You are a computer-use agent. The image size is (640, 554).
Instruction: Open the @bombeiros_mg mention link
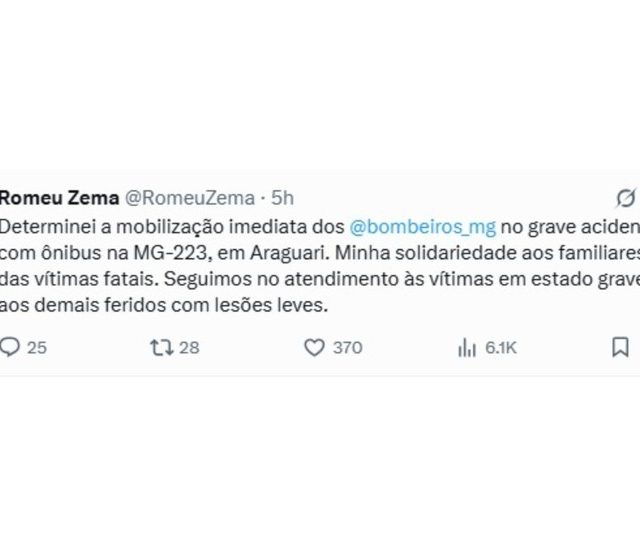click(x=422, y=227)
